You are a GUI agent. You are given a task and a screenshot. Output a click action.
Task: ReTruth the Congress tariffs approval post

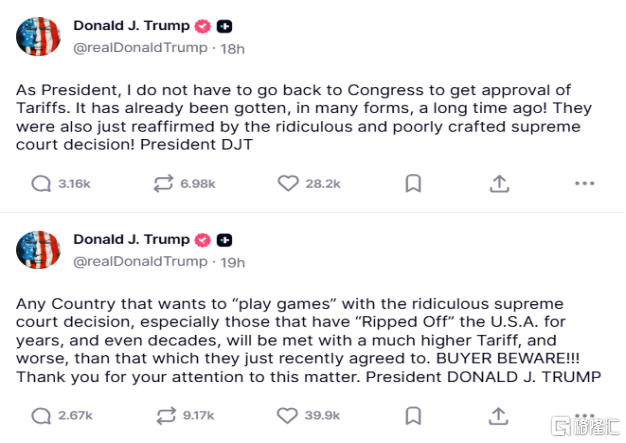point(161,183)
